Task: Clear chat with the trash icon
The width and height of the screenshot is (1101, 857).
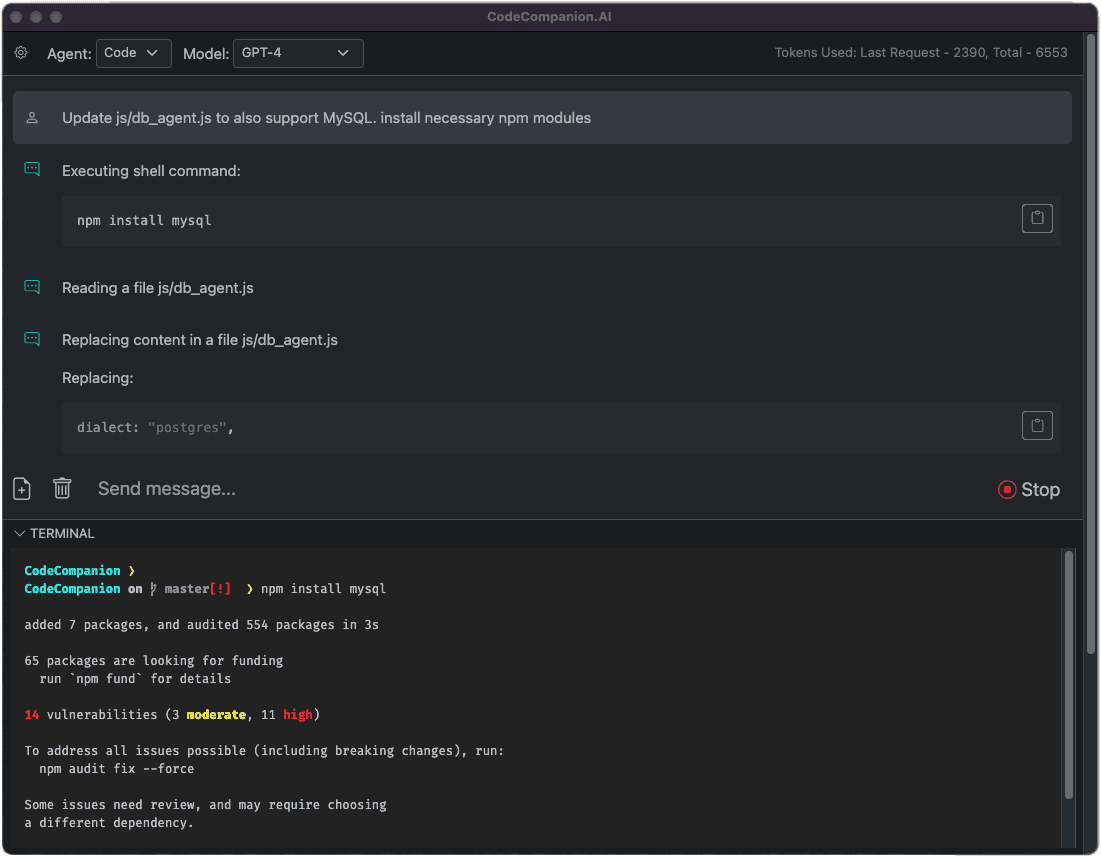Action: click(62, 489)
